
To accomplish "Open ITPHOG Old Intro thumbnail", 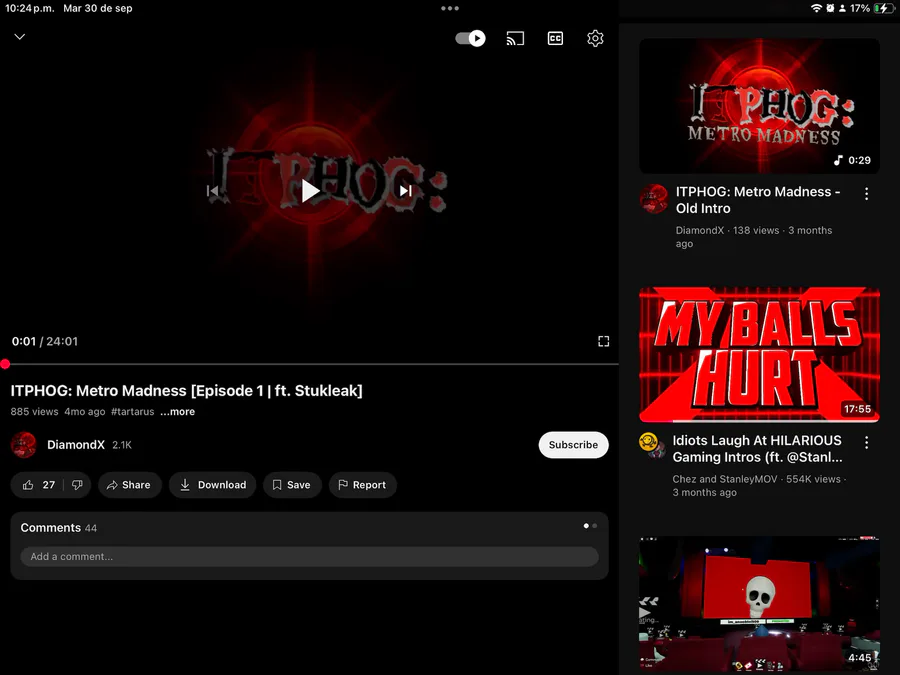I will [759, 106].
